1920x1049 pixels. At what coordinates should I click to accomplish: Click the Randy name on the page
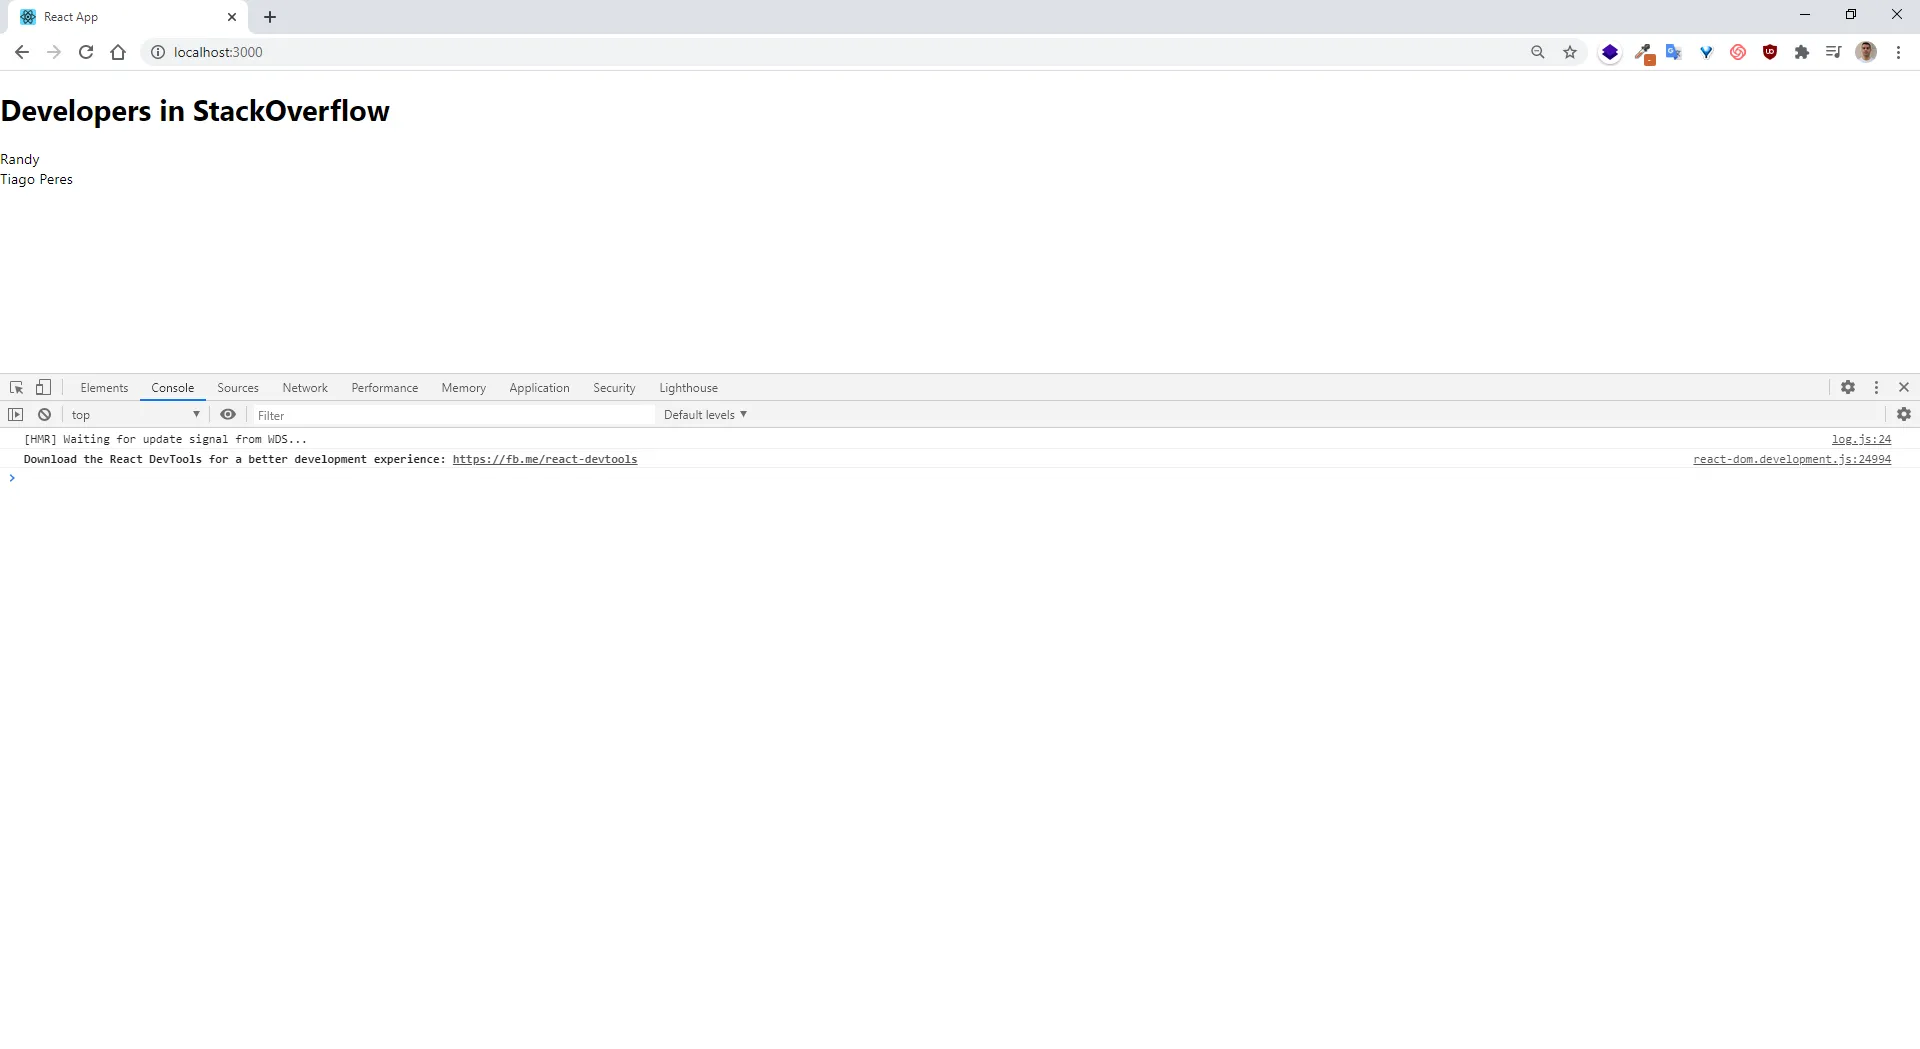tap(20, 159)
